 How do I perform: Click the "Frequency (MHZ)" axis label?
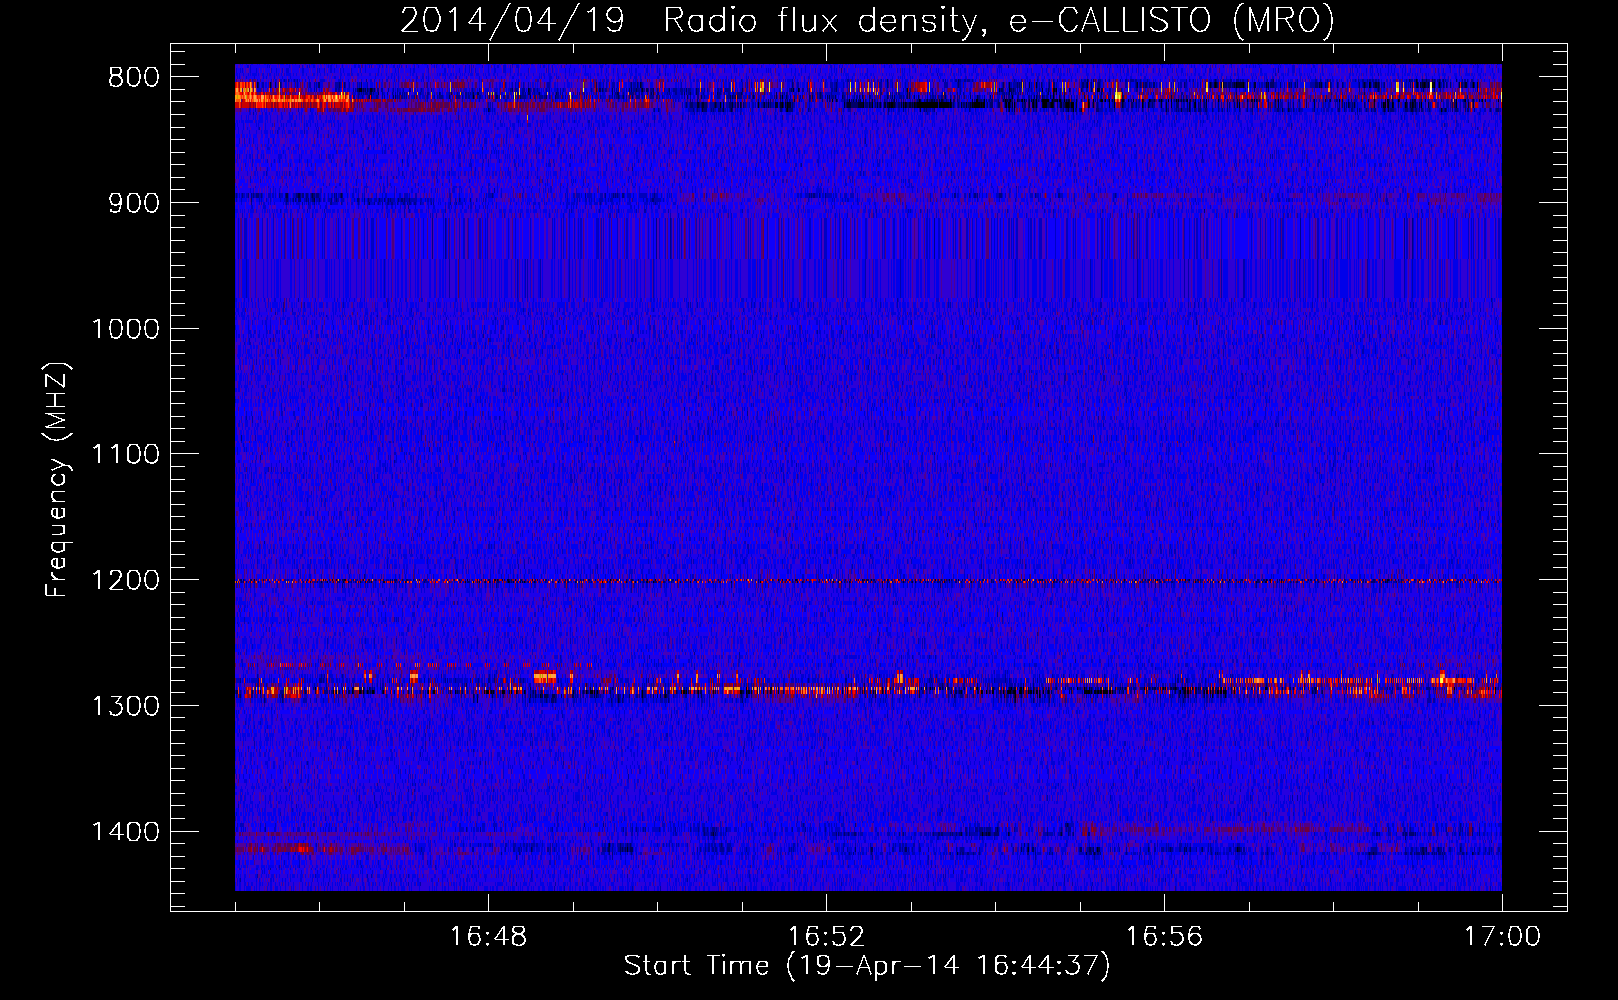pos(58,479)
